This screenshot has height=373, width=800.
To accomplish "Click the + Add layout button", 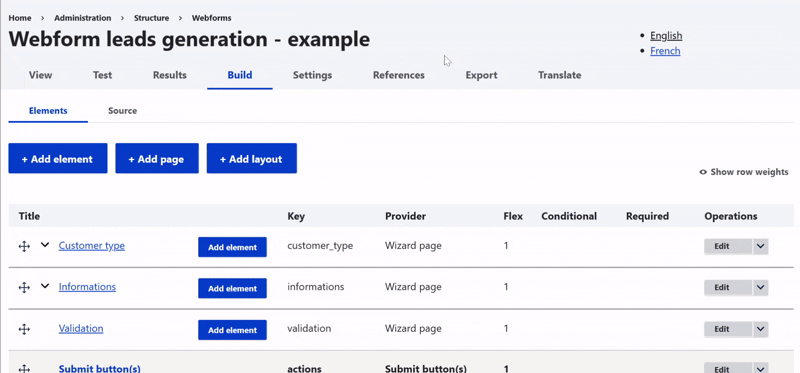I will click(x=252, y=159).
